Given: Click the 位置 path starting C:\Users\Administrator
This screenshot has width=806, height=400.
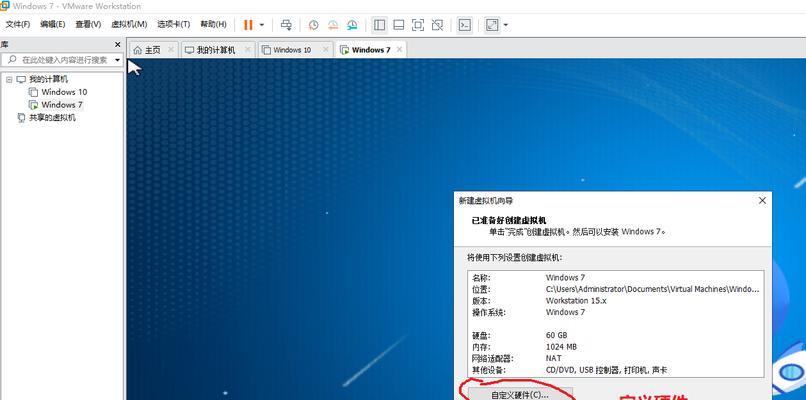Looking at the screenshot, I should [x=652, y=289].
